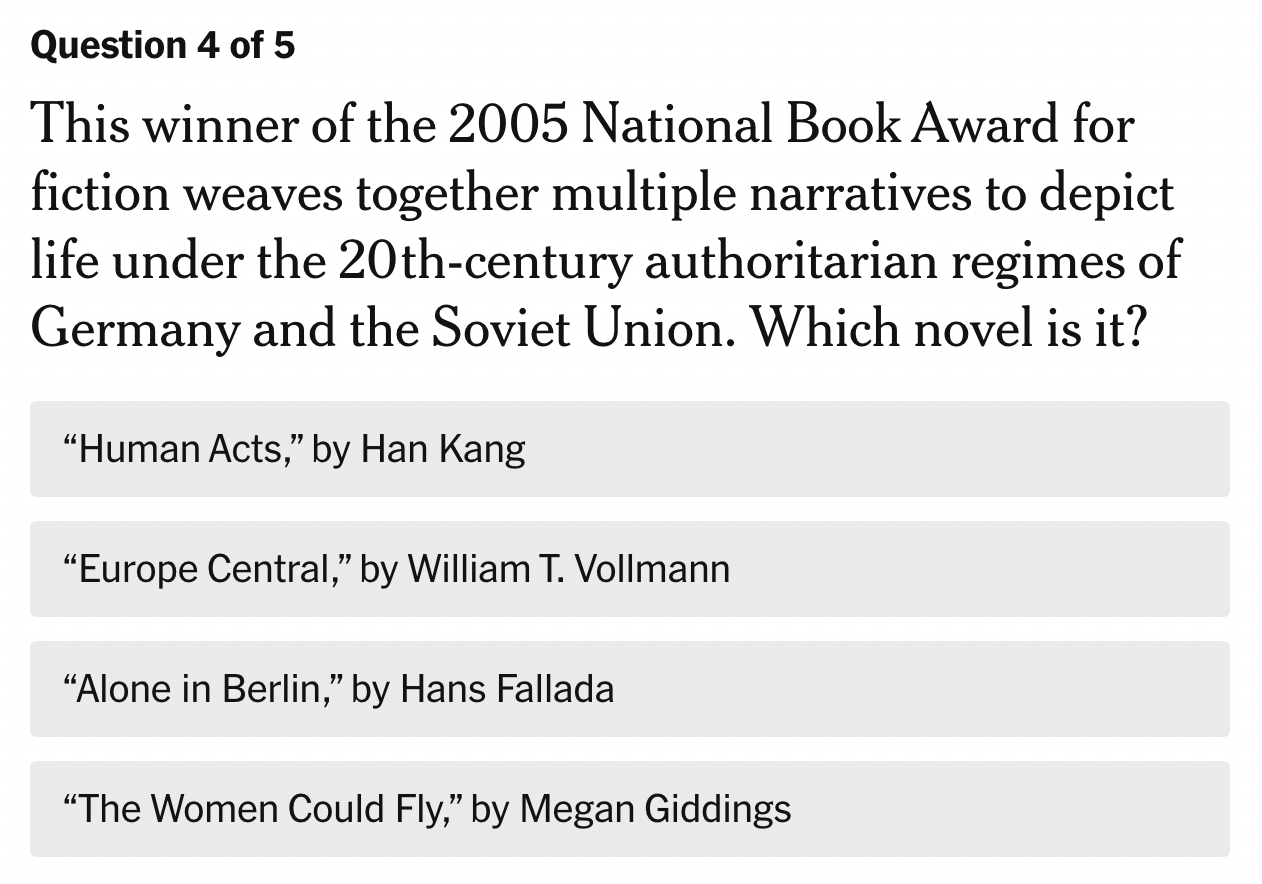Screen dimensions: 1262x884
Task: Click author name Hans Fallada
Action: 507,690
